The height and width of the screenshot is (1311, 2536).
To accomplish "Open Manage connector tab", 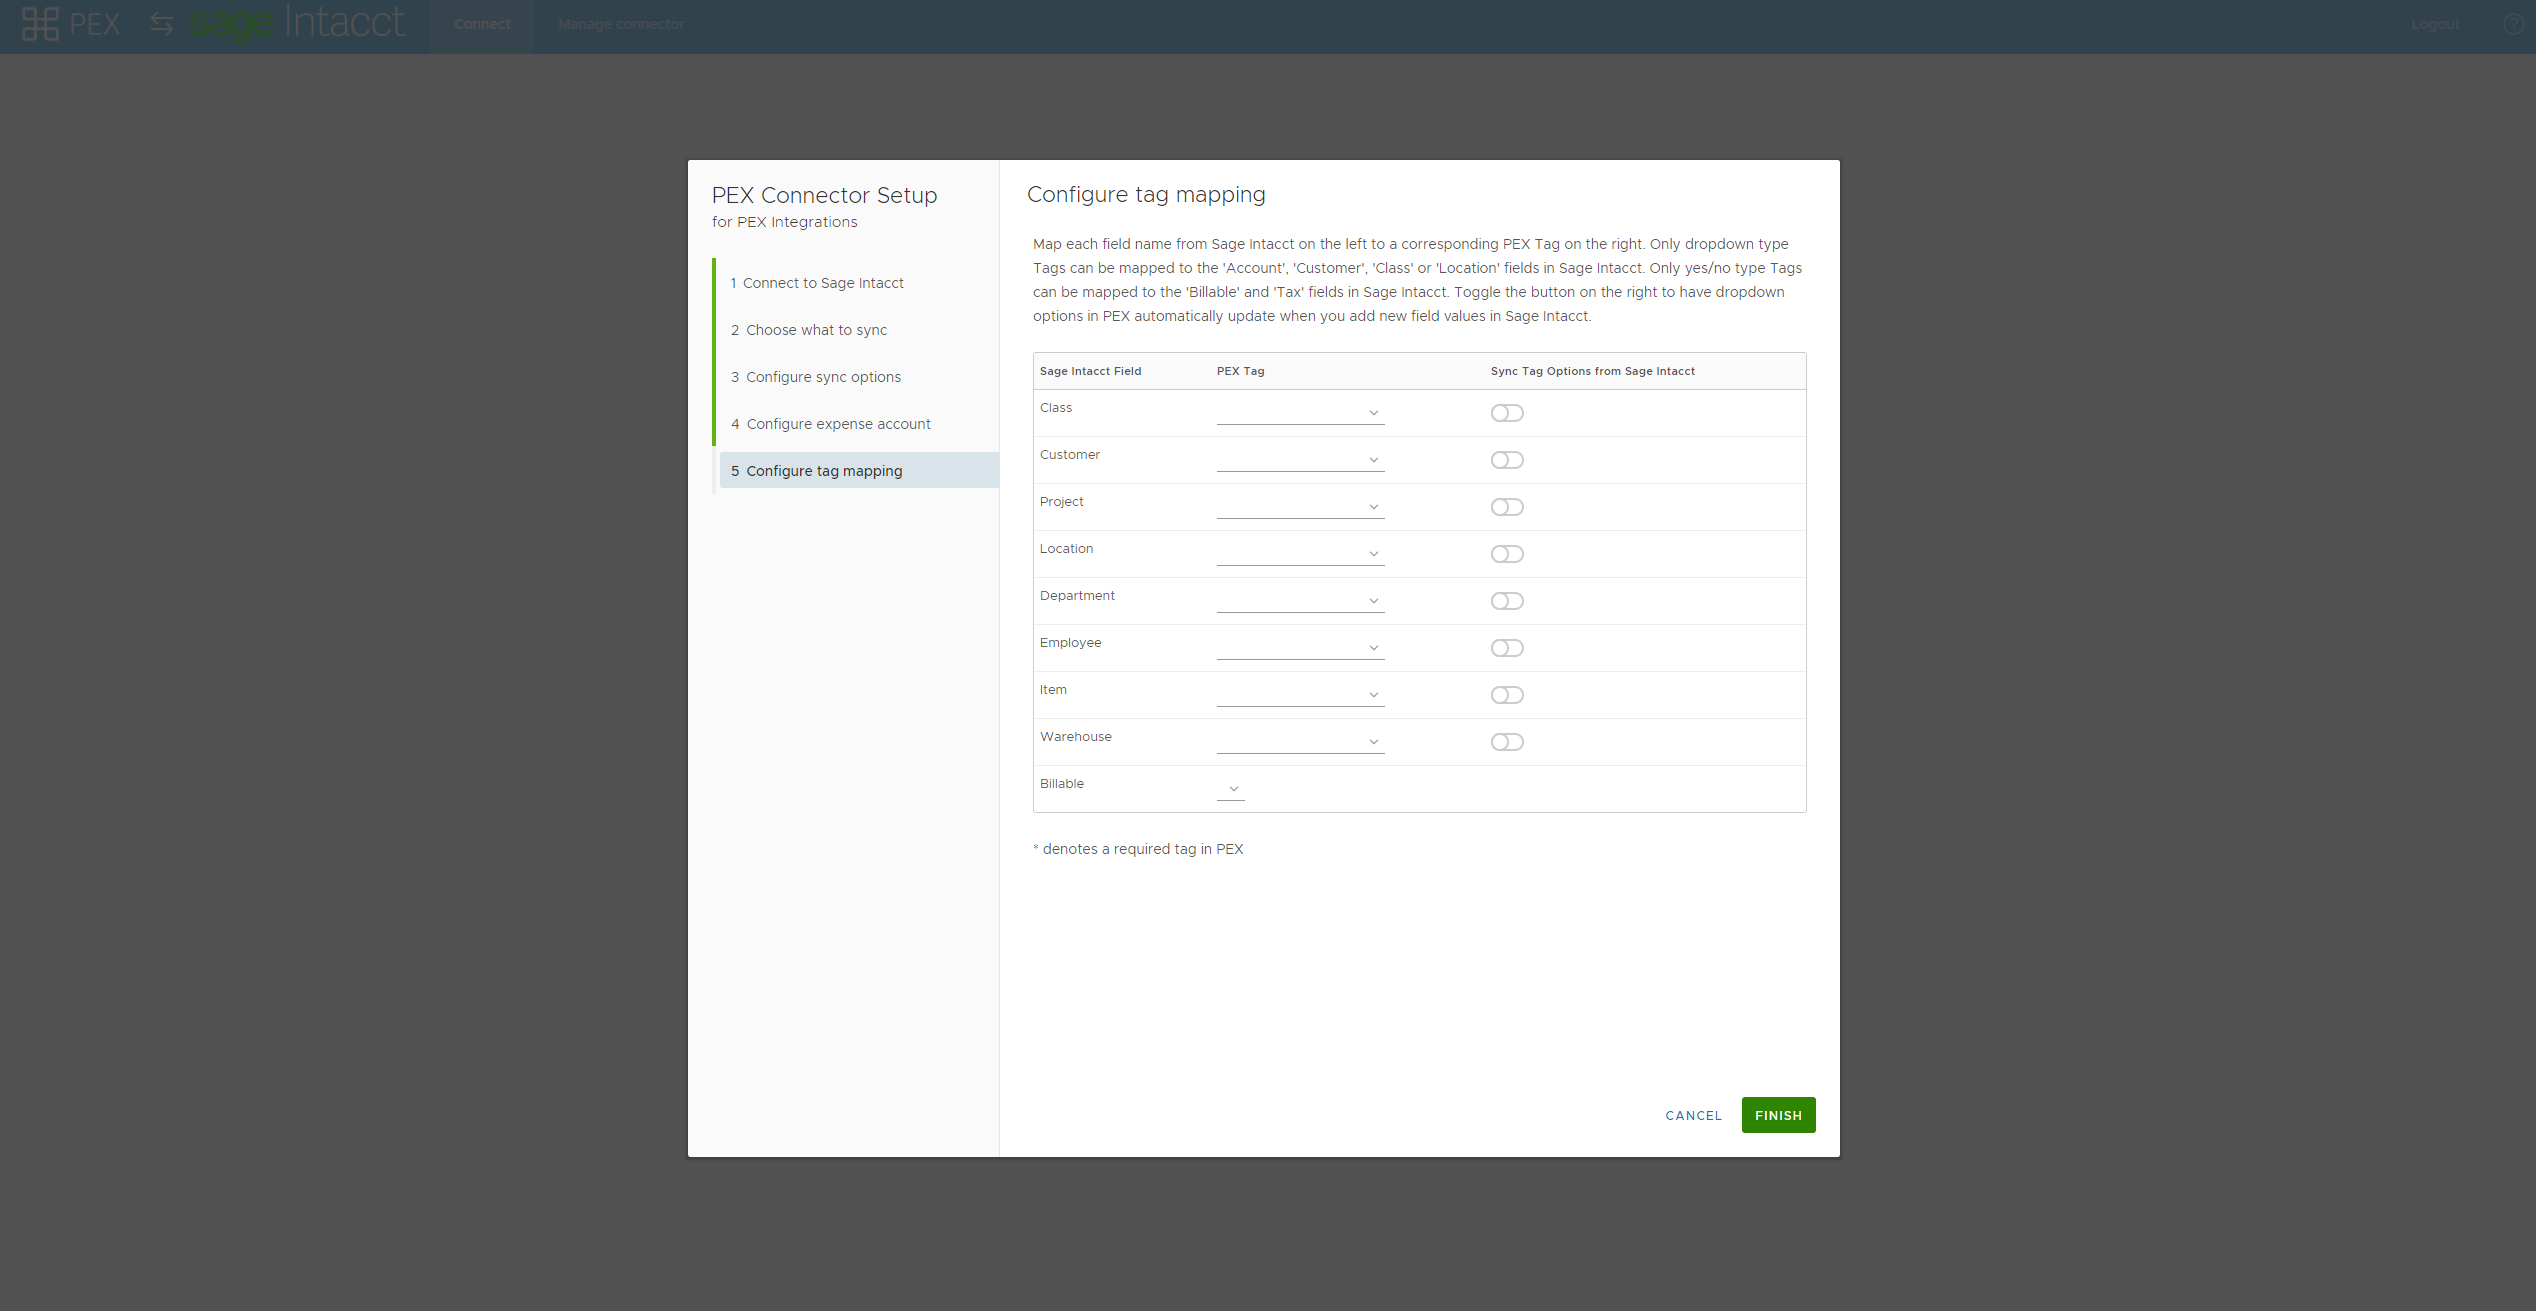I will coord(621,24).
